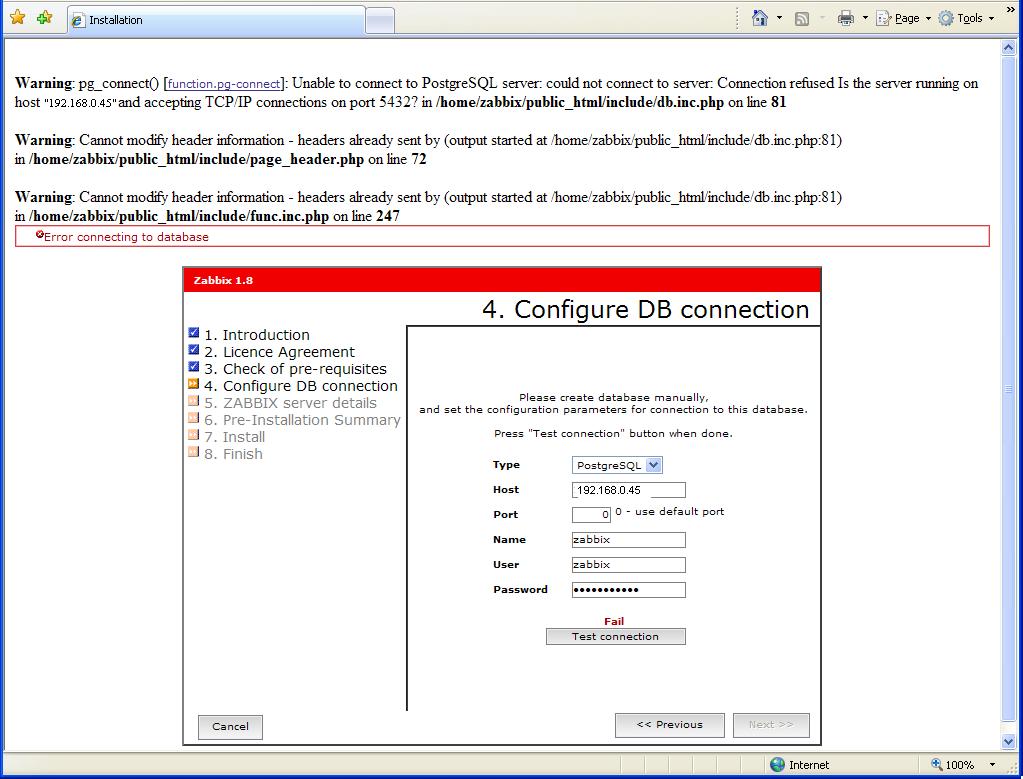Expand the zoom level dropdown arrow
1023x779 pixels.
[992, 765]
